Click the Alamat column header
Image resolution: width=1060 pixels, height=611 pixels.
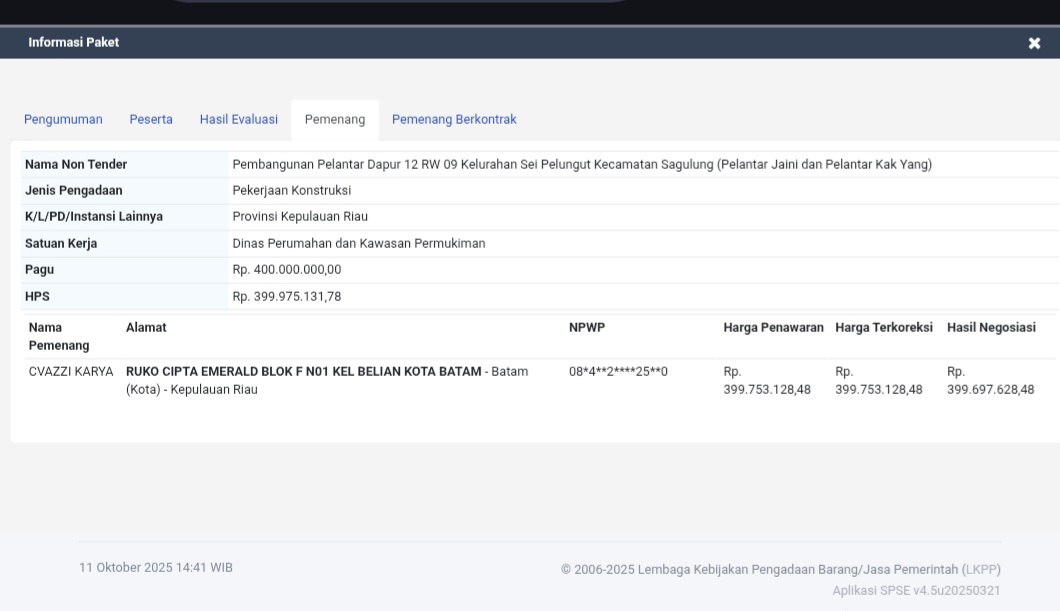tap(146, 328)
